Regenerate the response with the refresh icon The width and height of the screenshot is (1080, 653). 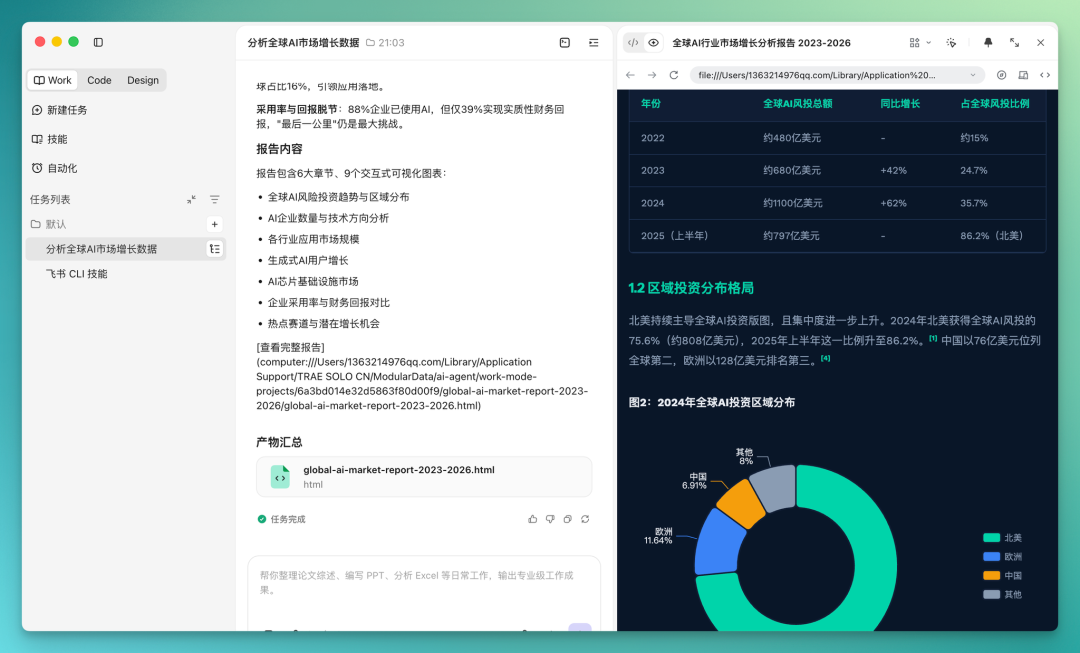585,519
